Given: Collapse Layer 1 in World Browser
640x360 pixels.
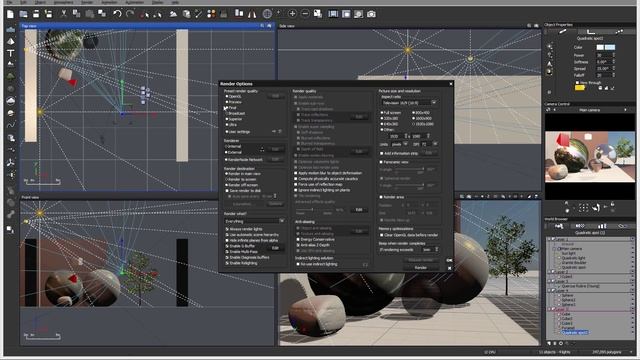Looking at the screenshot, I should click(x=549, y=240).
